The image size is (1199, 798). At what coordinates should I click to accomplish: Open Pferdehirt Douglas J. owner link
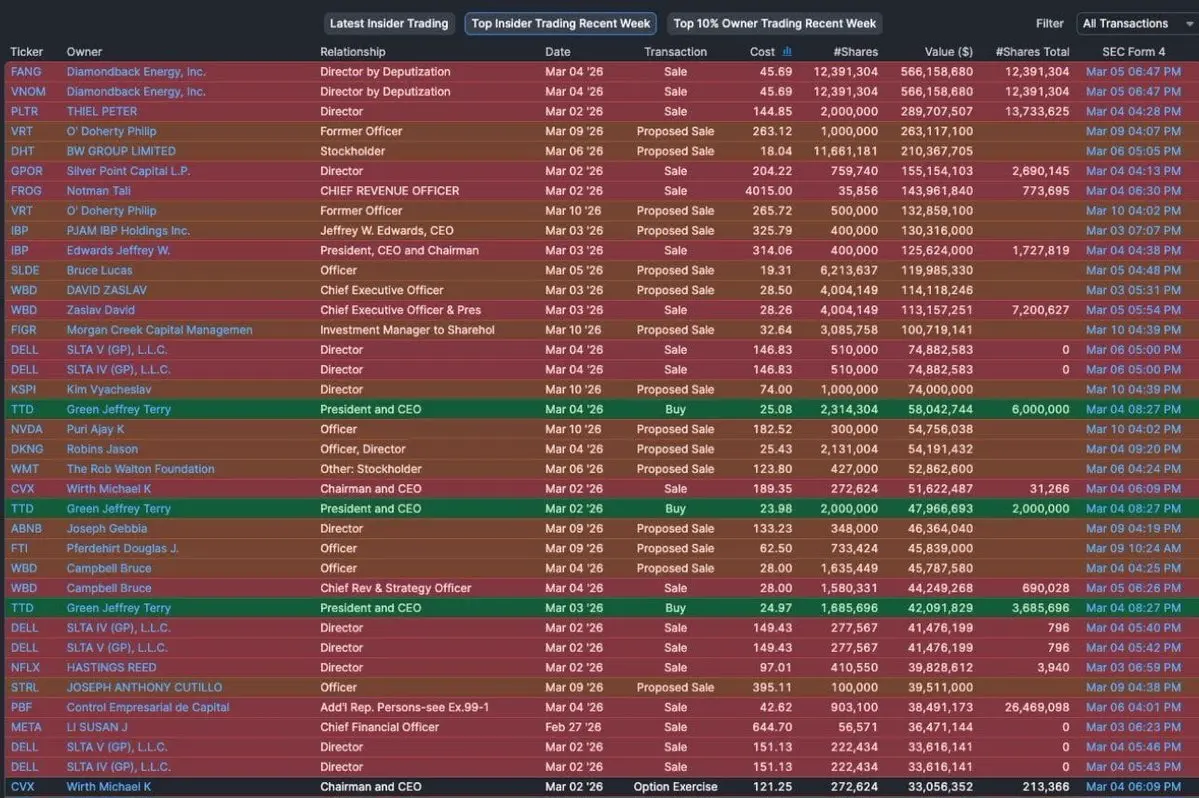point(122,549)
